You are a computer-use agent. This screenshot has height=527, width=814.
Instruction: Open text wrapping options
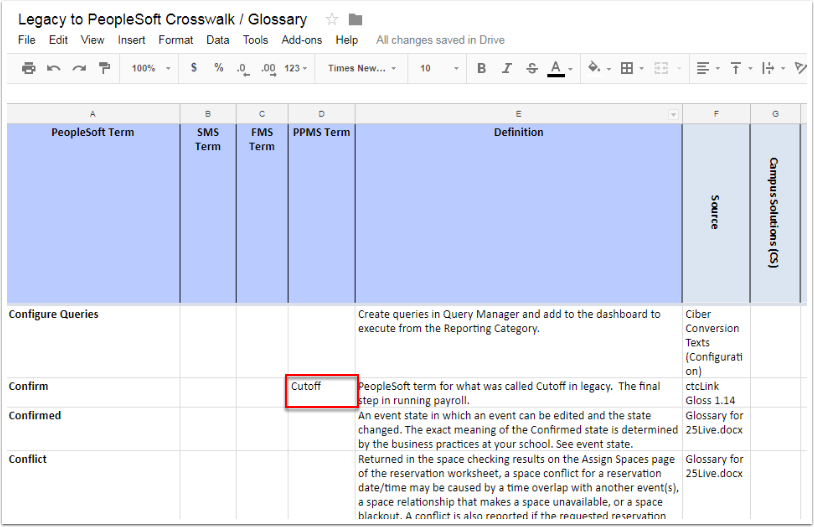pos(773,68)
